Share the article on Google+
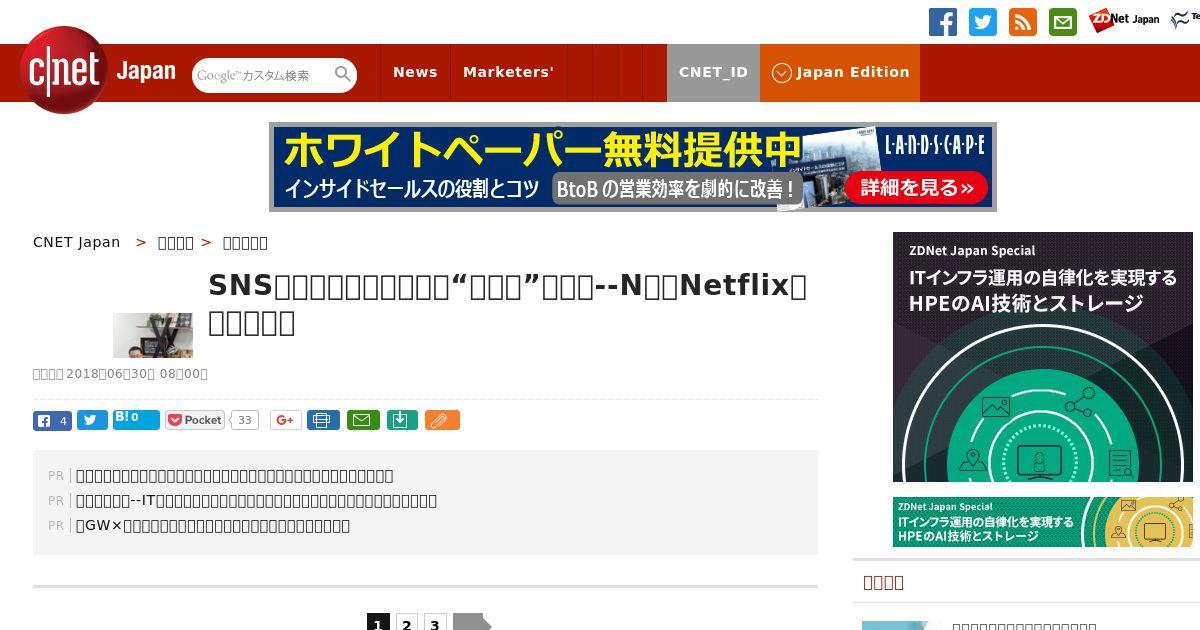Viewport: 1200px width, 630px height. point(285,420)
